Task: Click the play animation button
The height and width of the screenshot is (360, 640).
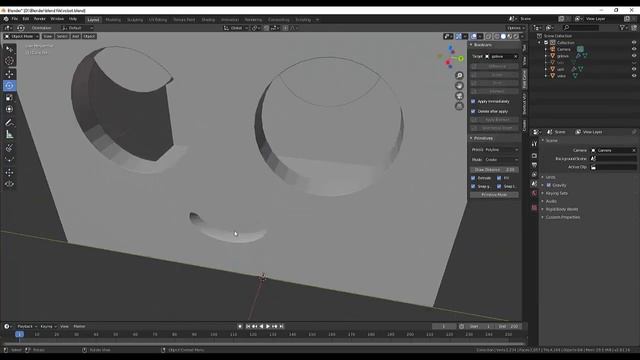Action: coord(268,327)
